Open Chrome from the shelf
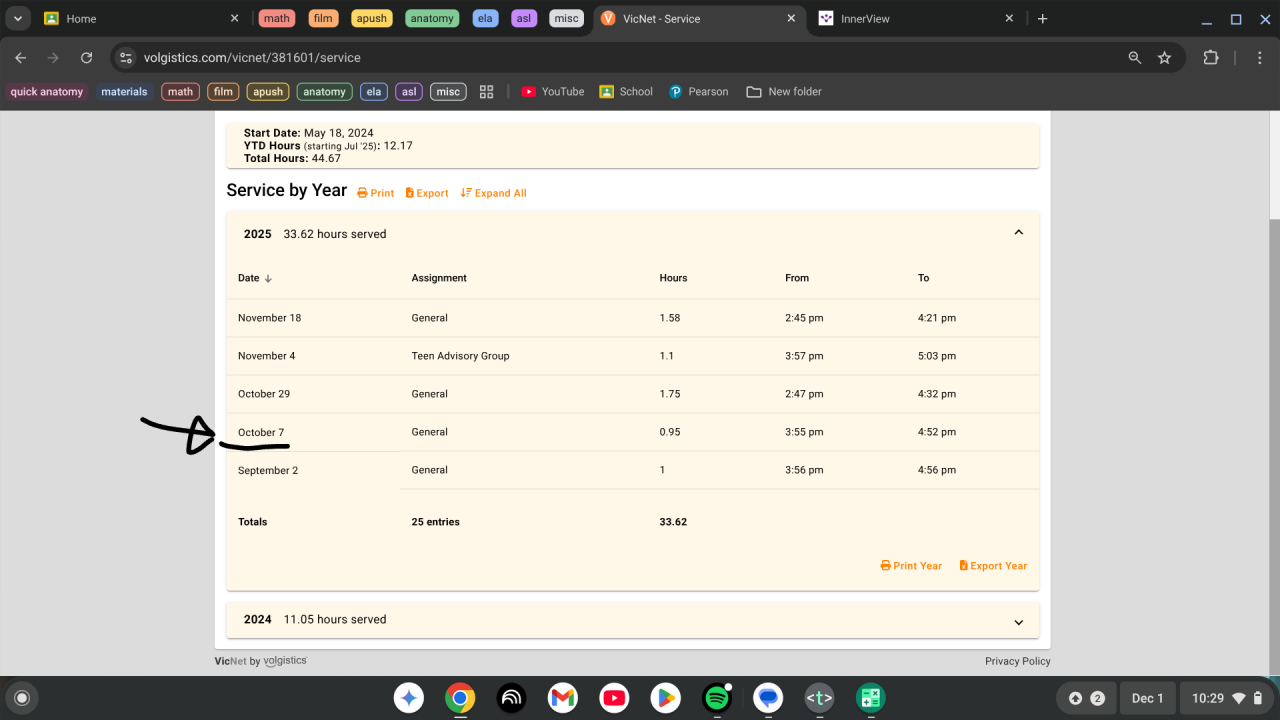The height and width of the screenshot is (720, 1280). 460,698
